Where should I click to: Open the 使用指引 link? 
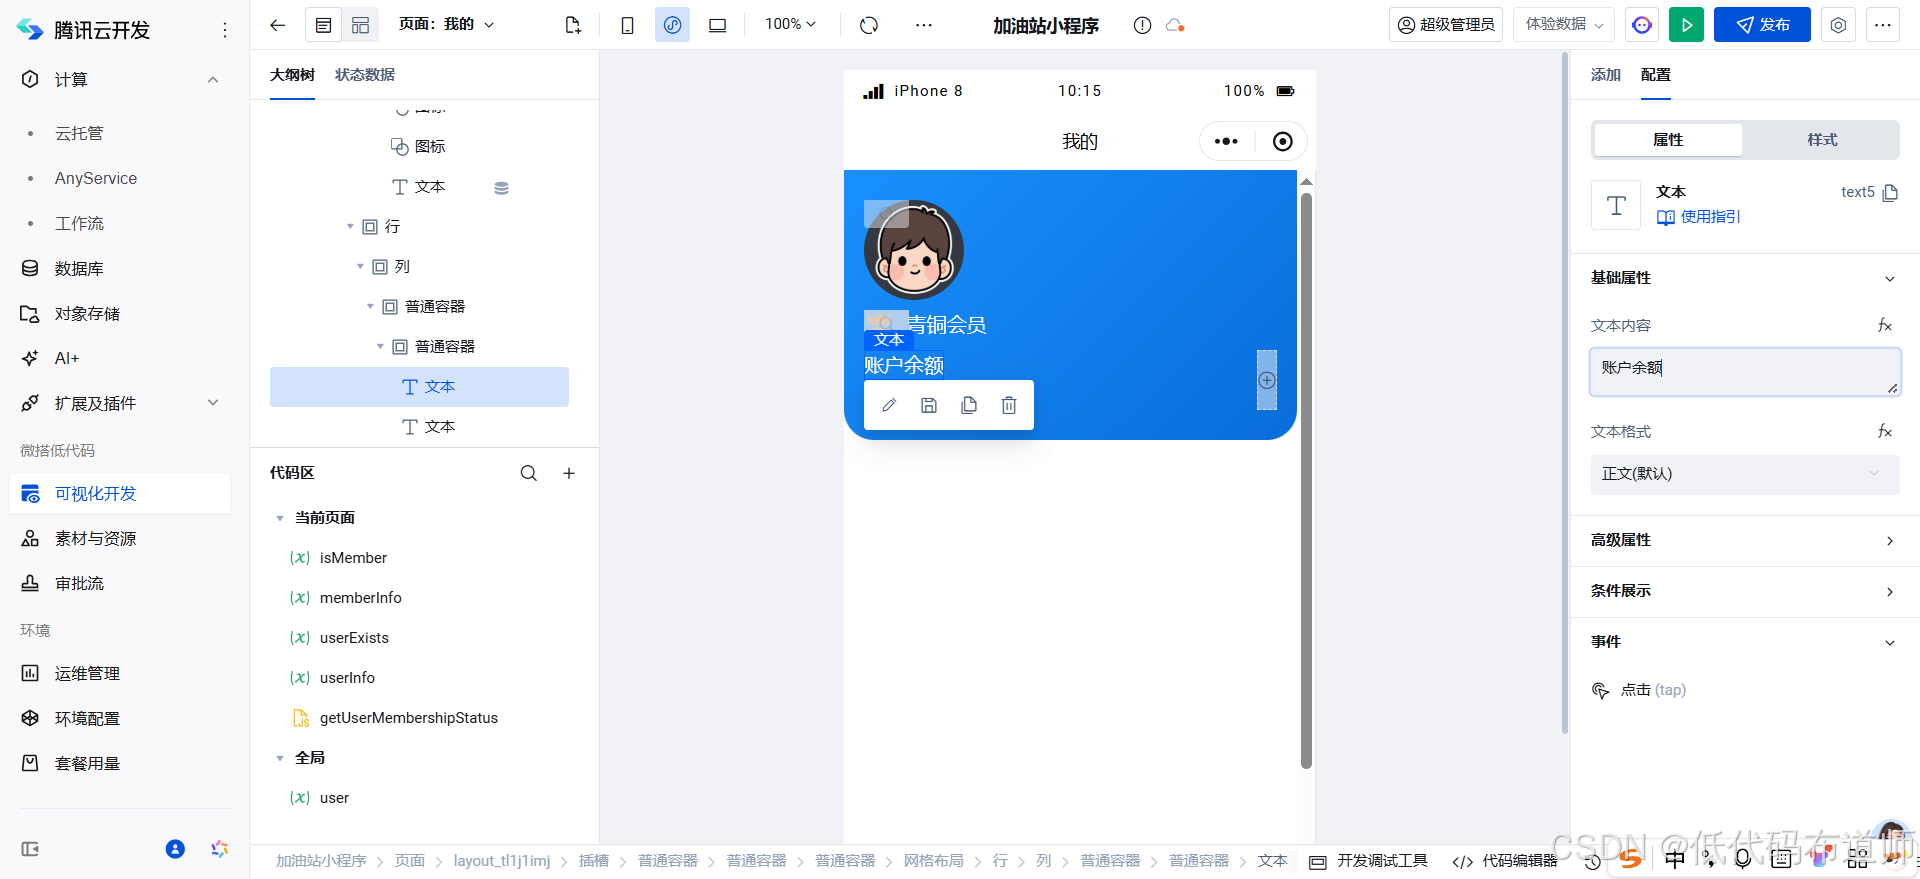click(x=1699, y=217)
